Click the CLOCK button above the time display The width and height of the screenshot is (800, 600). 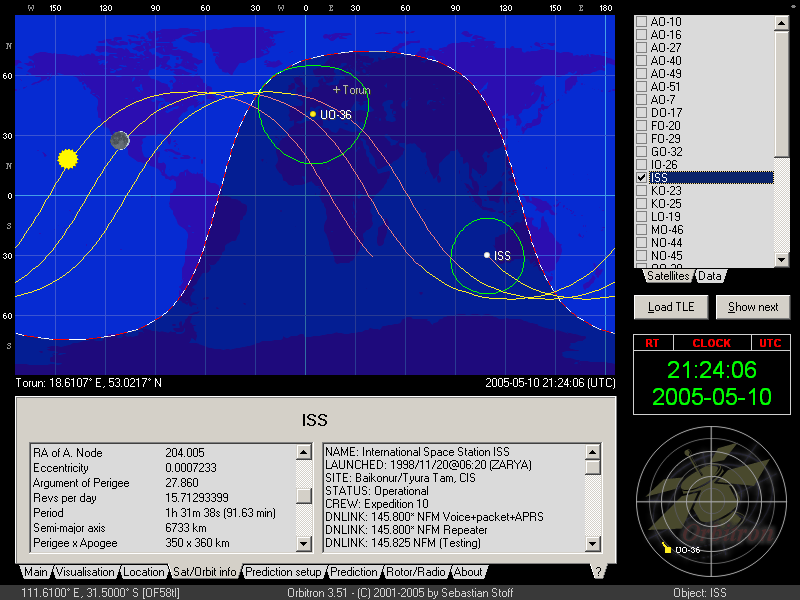tap(711, 343)
